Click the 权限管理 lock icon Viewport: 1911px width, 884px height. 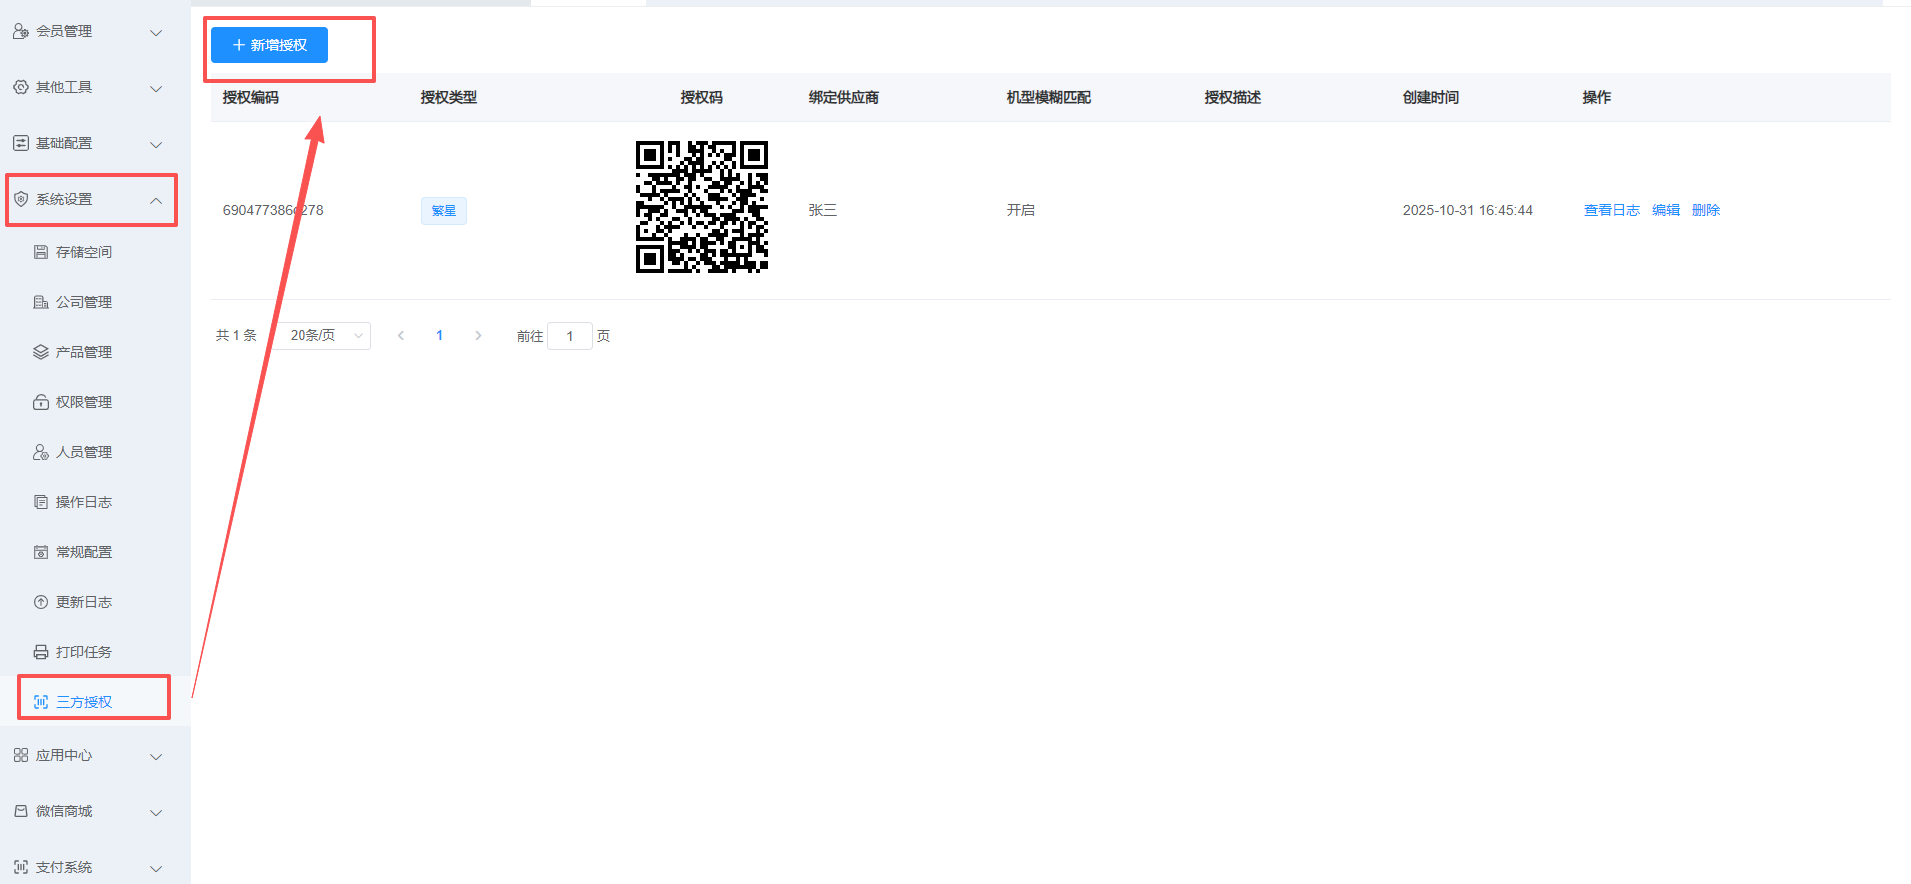click(x=41, y=402)
